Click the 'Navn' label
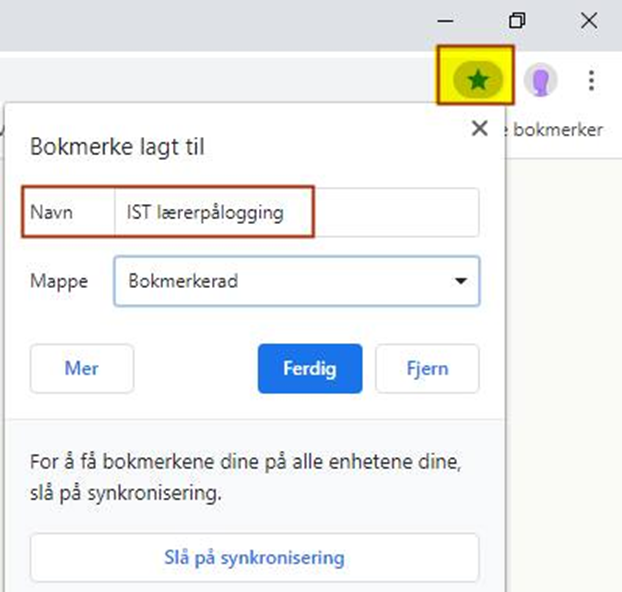The image size is (622, 592). [52, 212]
